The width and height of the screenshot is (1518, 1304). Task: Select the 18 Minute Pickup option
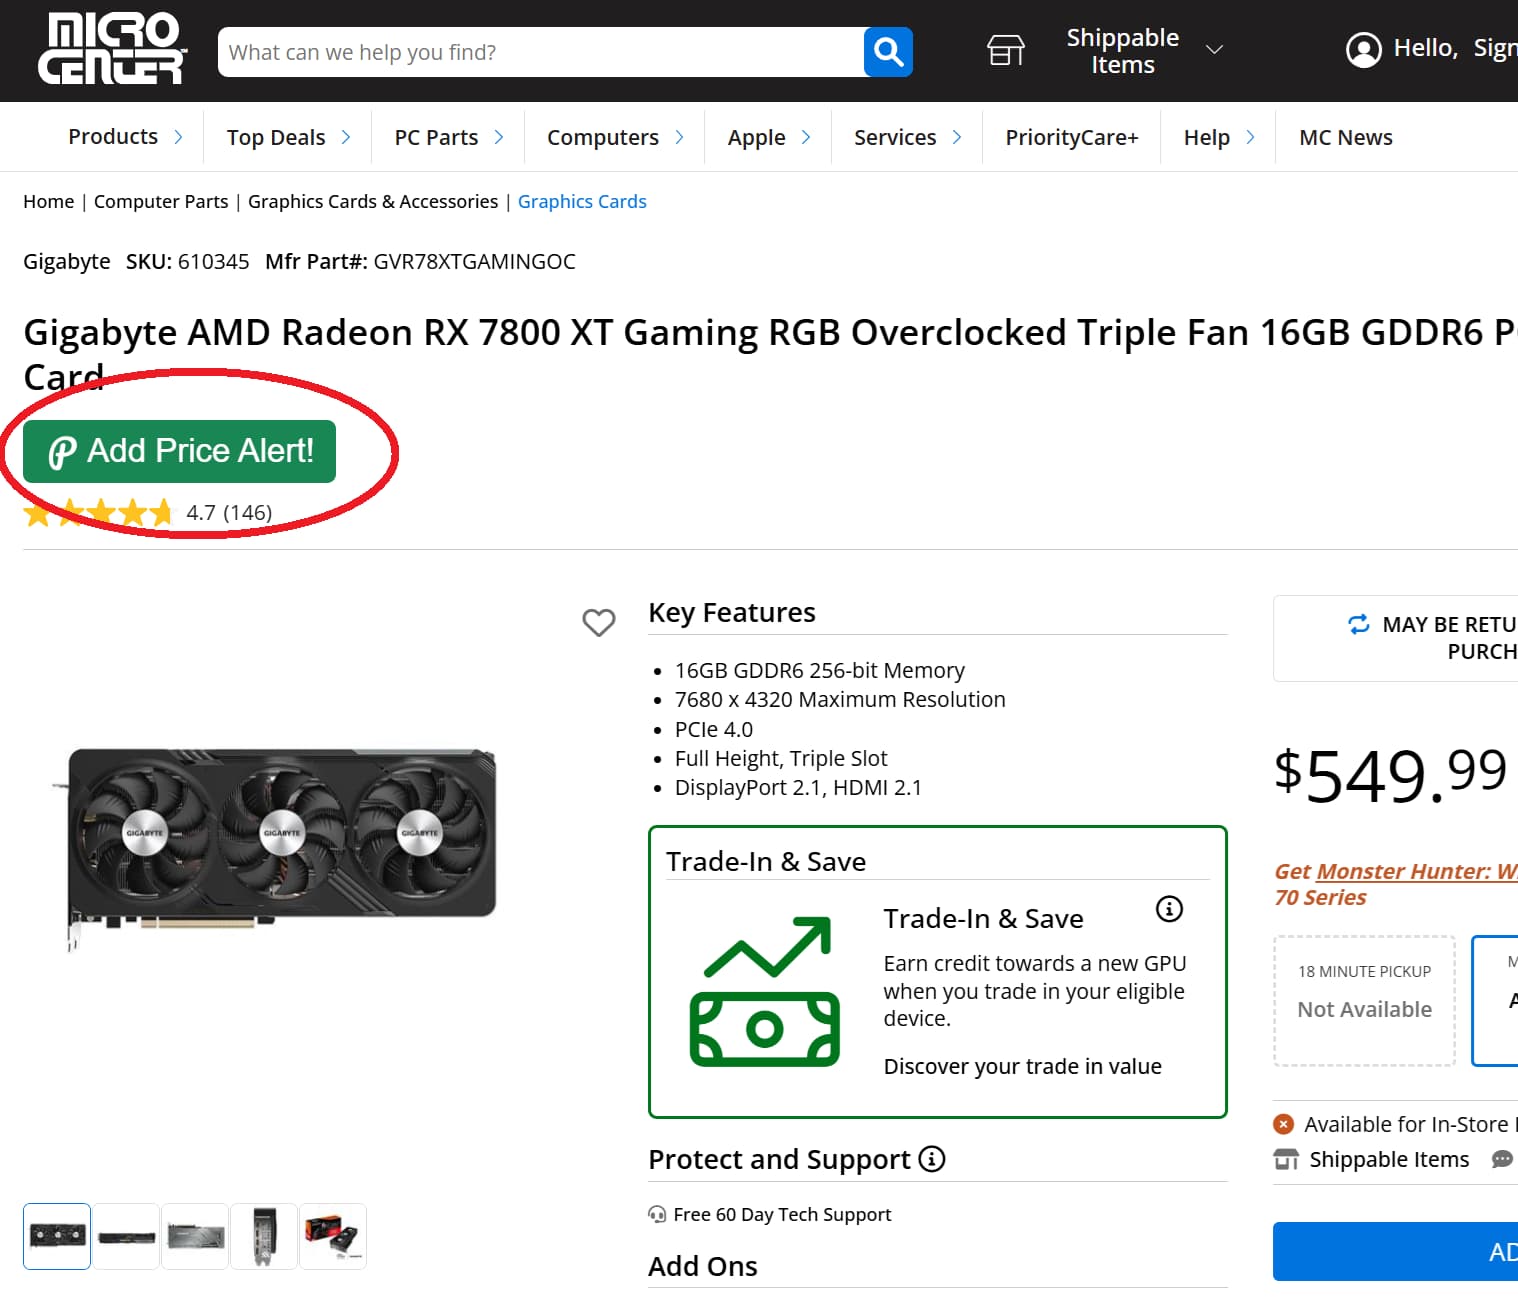[x=1364, y=1000]
